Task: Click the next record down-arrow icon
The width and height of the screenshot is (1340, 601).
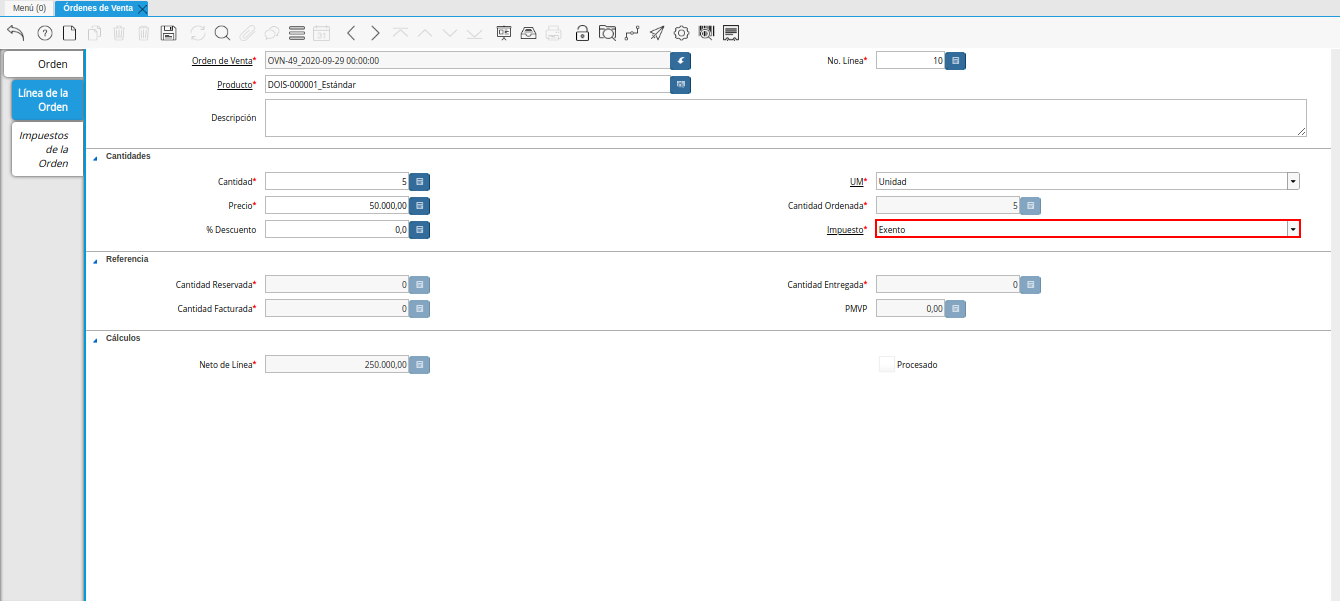Action: pos(449,33)
